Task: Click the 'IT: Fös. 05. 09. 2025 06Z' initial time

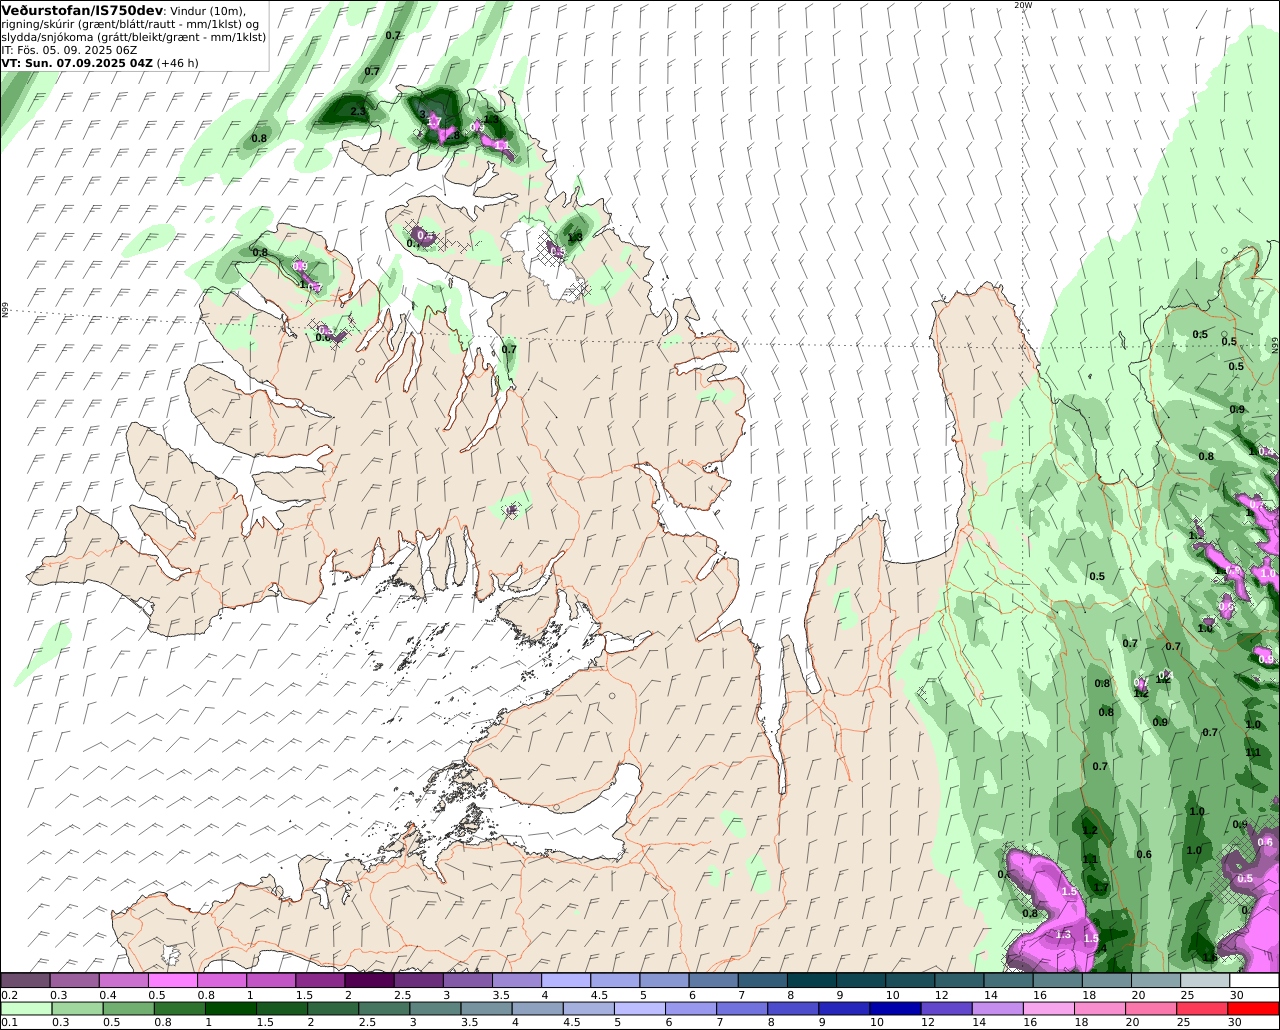Action: (x=69, y=50)
